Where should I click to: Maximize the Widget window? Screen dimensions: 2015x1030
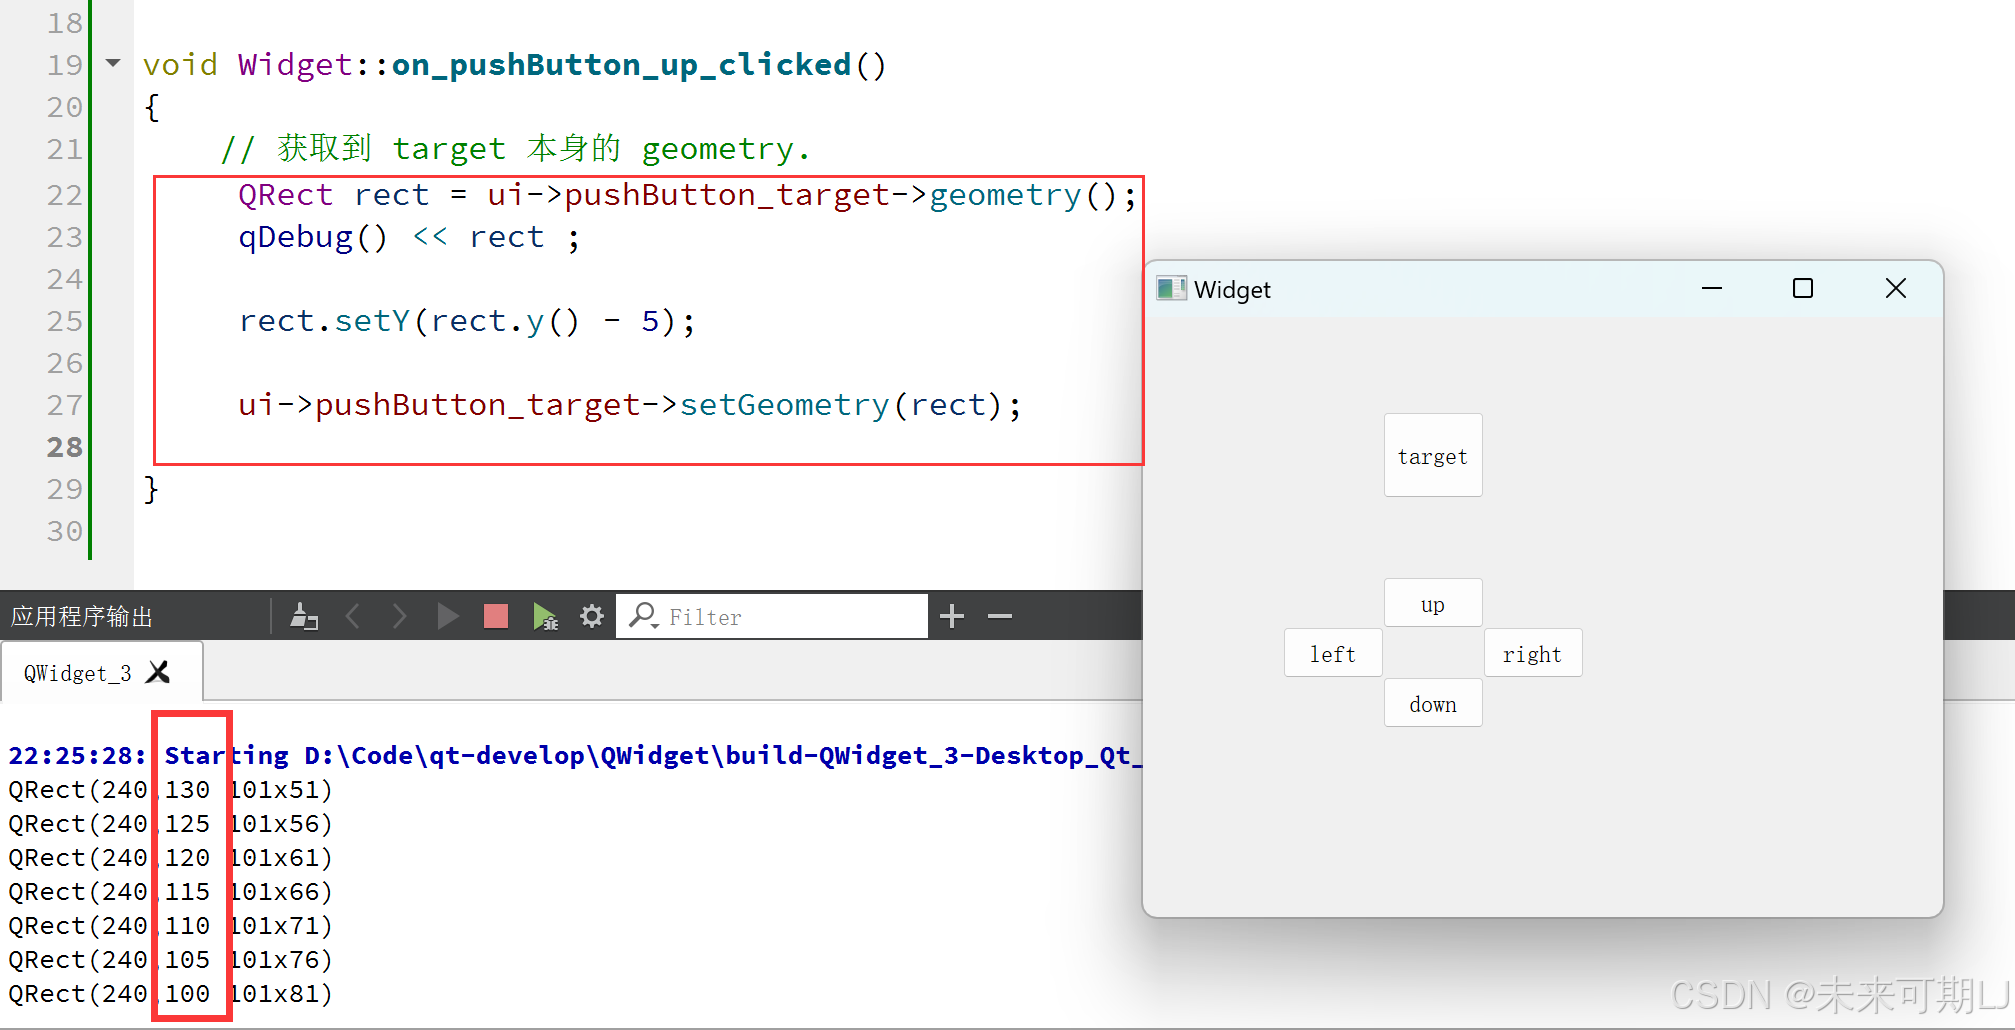pyautogui.click(x=1803, y=288)
